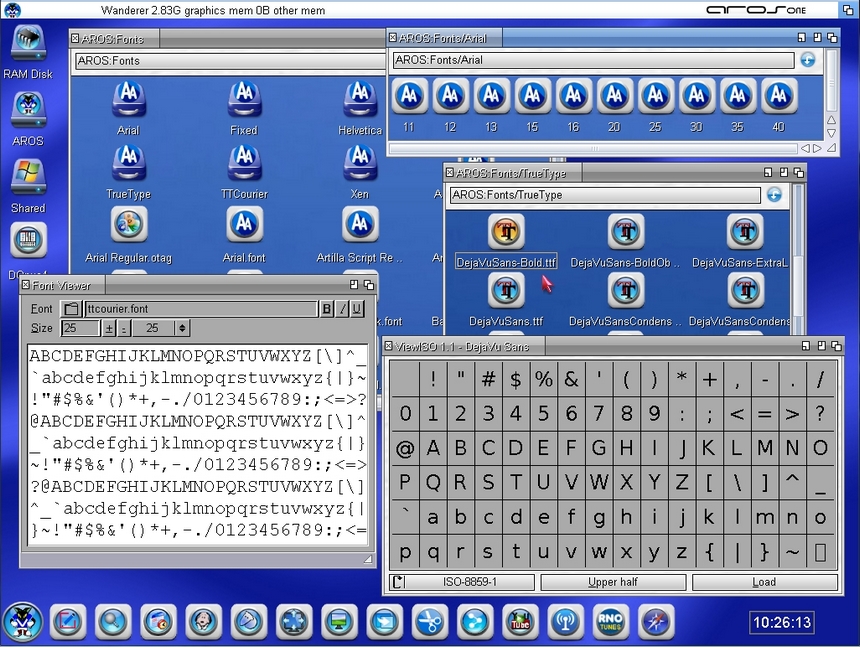Viewport: 860px width, 647px height.
Task: Toggle underline style in Font Viewer
Action: coord(356,309)
